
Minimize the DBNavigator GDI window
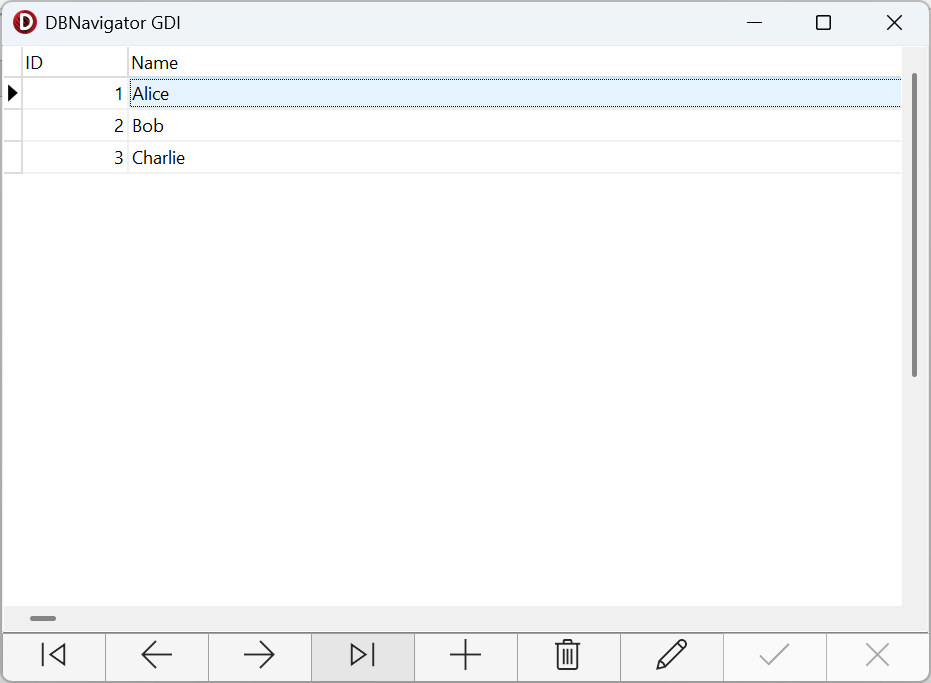[x=754, y=23]
